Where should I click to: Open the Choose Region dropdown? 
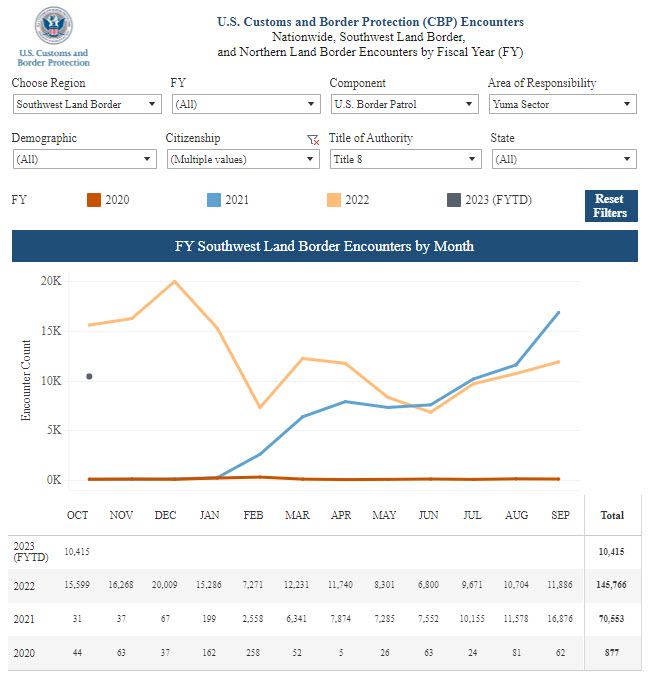click(x=87, y=104)
